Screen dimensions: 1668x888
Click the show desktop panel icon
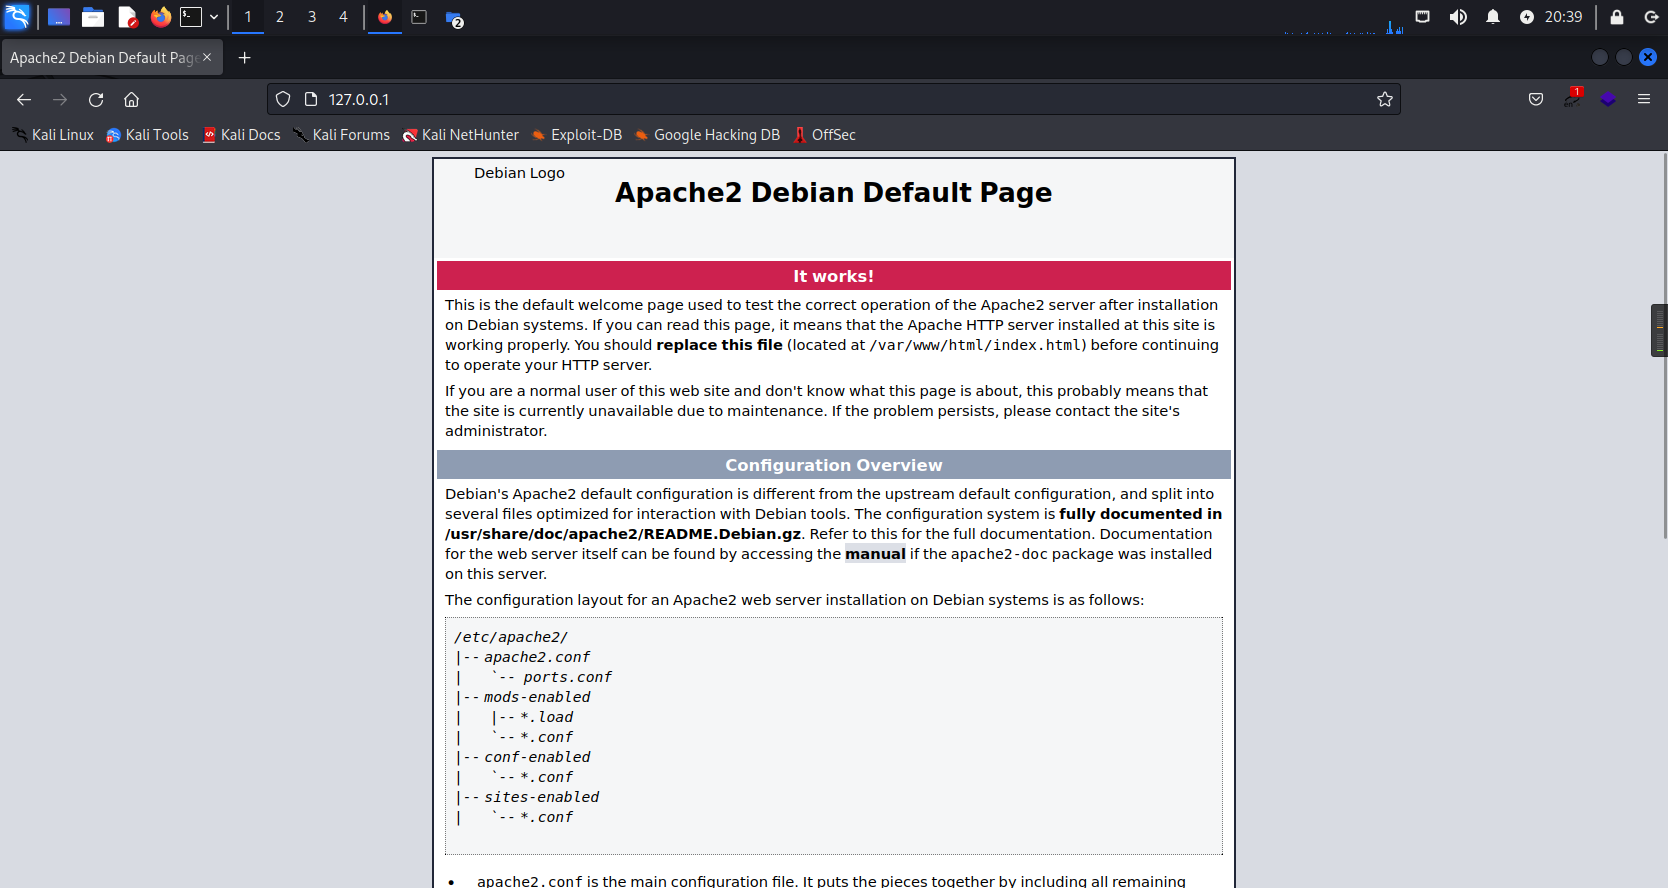pyautogui.click(x=59, y=17)
